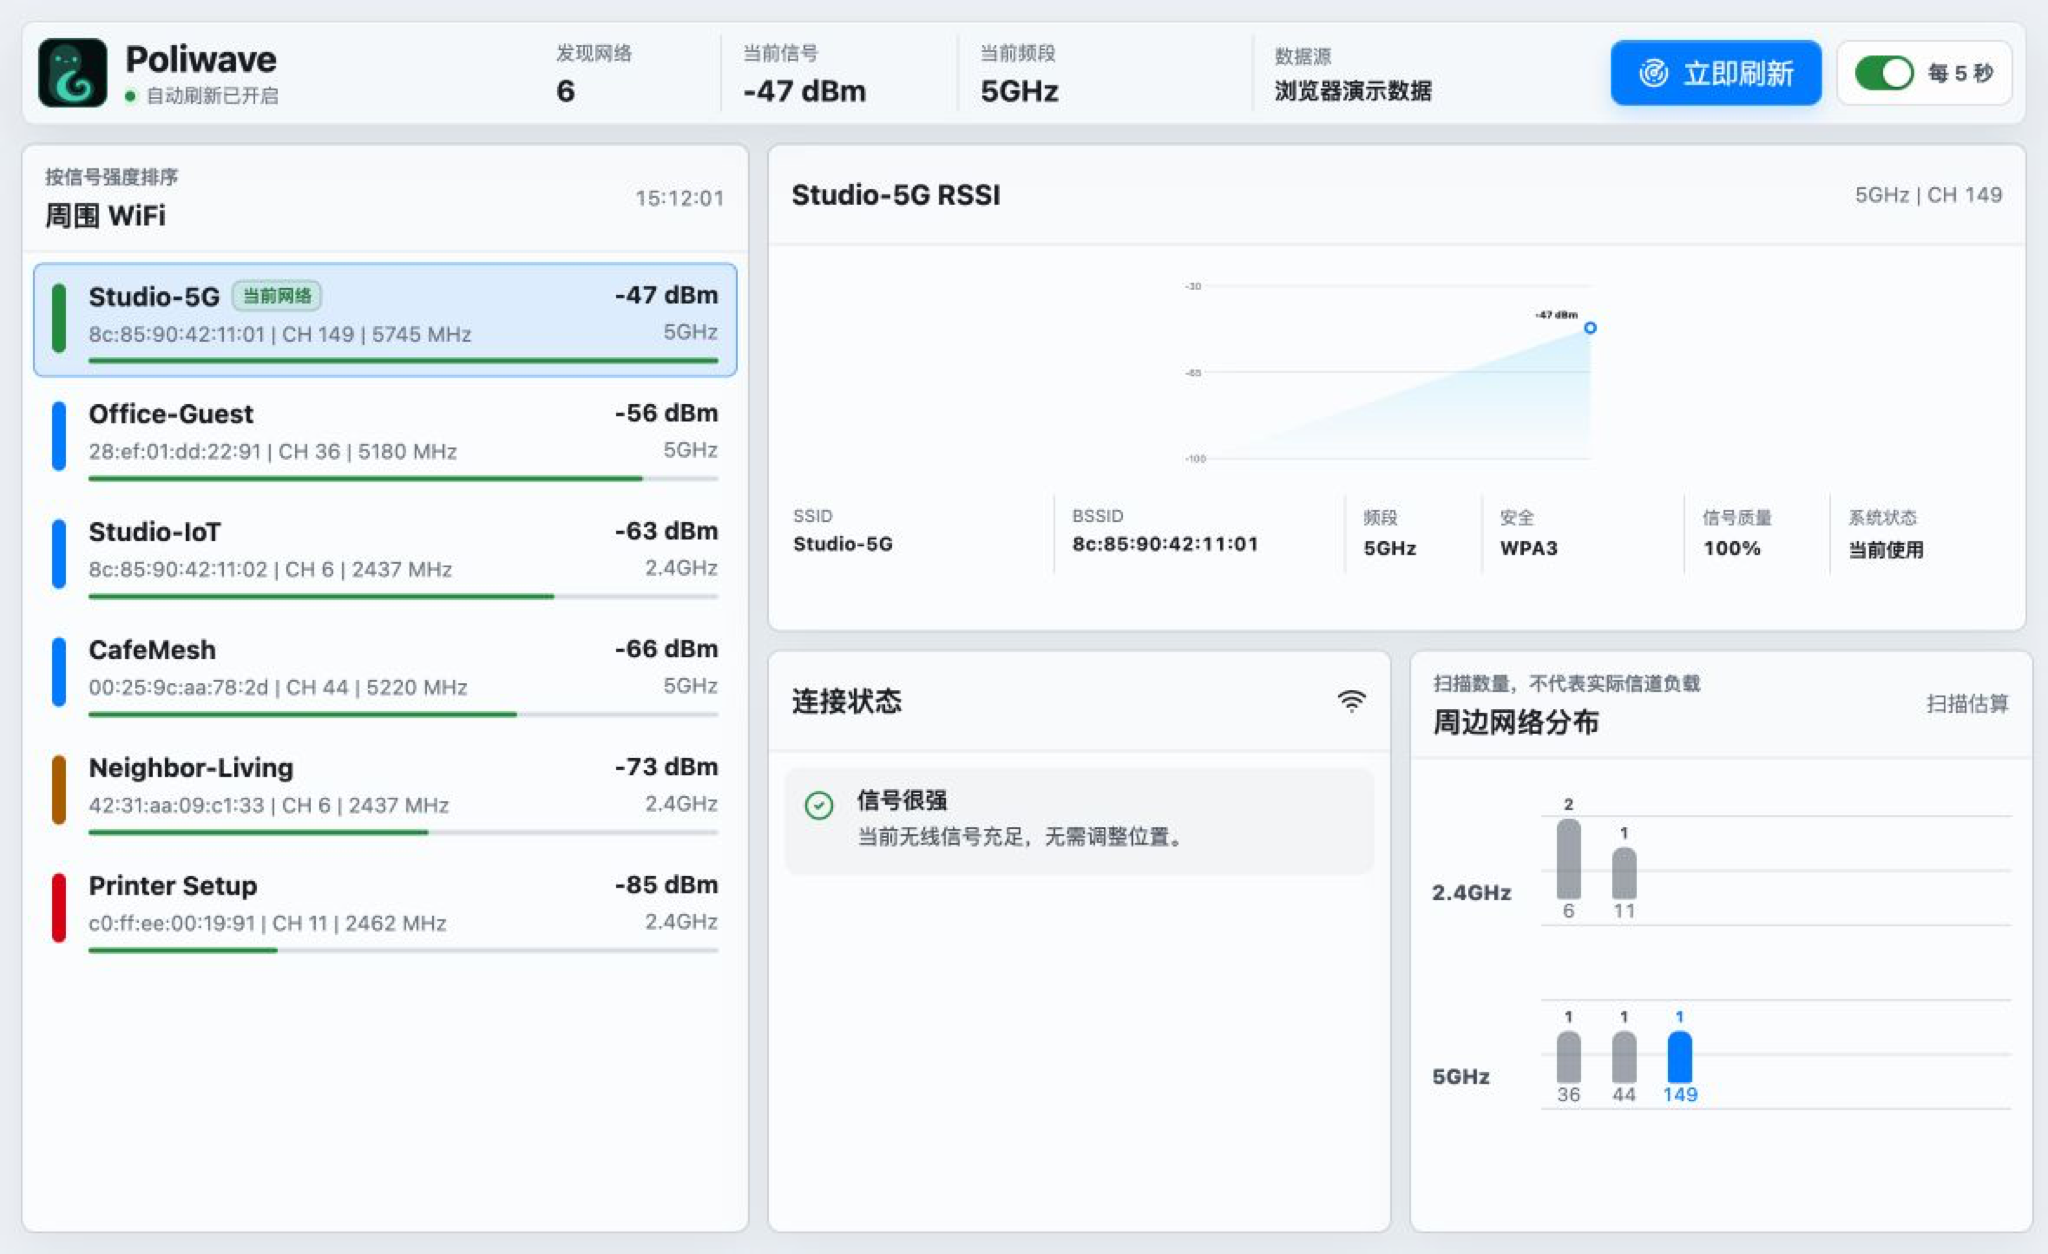Click the 5GHz channel 36 bar
The image size is (2048, 1254).
pyautogui.click(x=1568, y=1057)
